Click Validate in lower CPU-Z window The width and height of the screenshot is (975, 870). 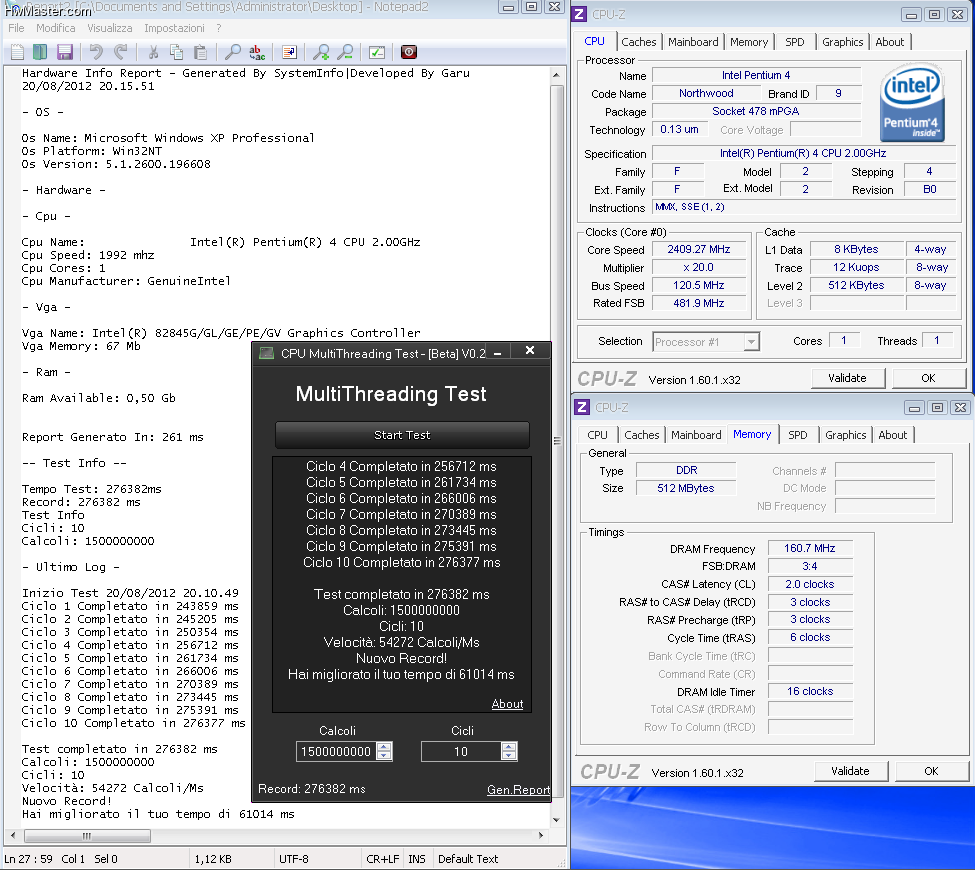[x=850, y=771]
